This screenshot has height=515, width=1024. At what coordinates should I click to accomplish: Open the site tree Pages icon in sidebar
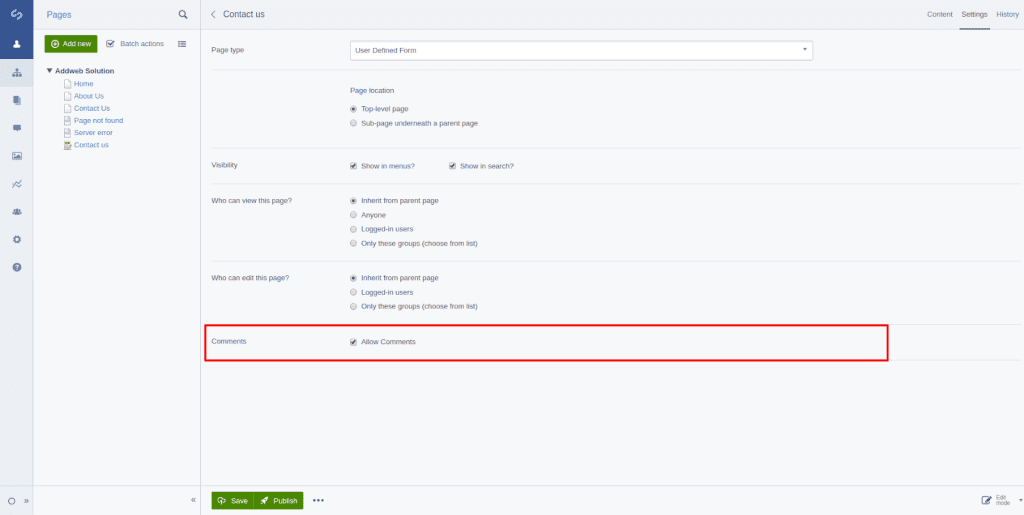(16, 73)
